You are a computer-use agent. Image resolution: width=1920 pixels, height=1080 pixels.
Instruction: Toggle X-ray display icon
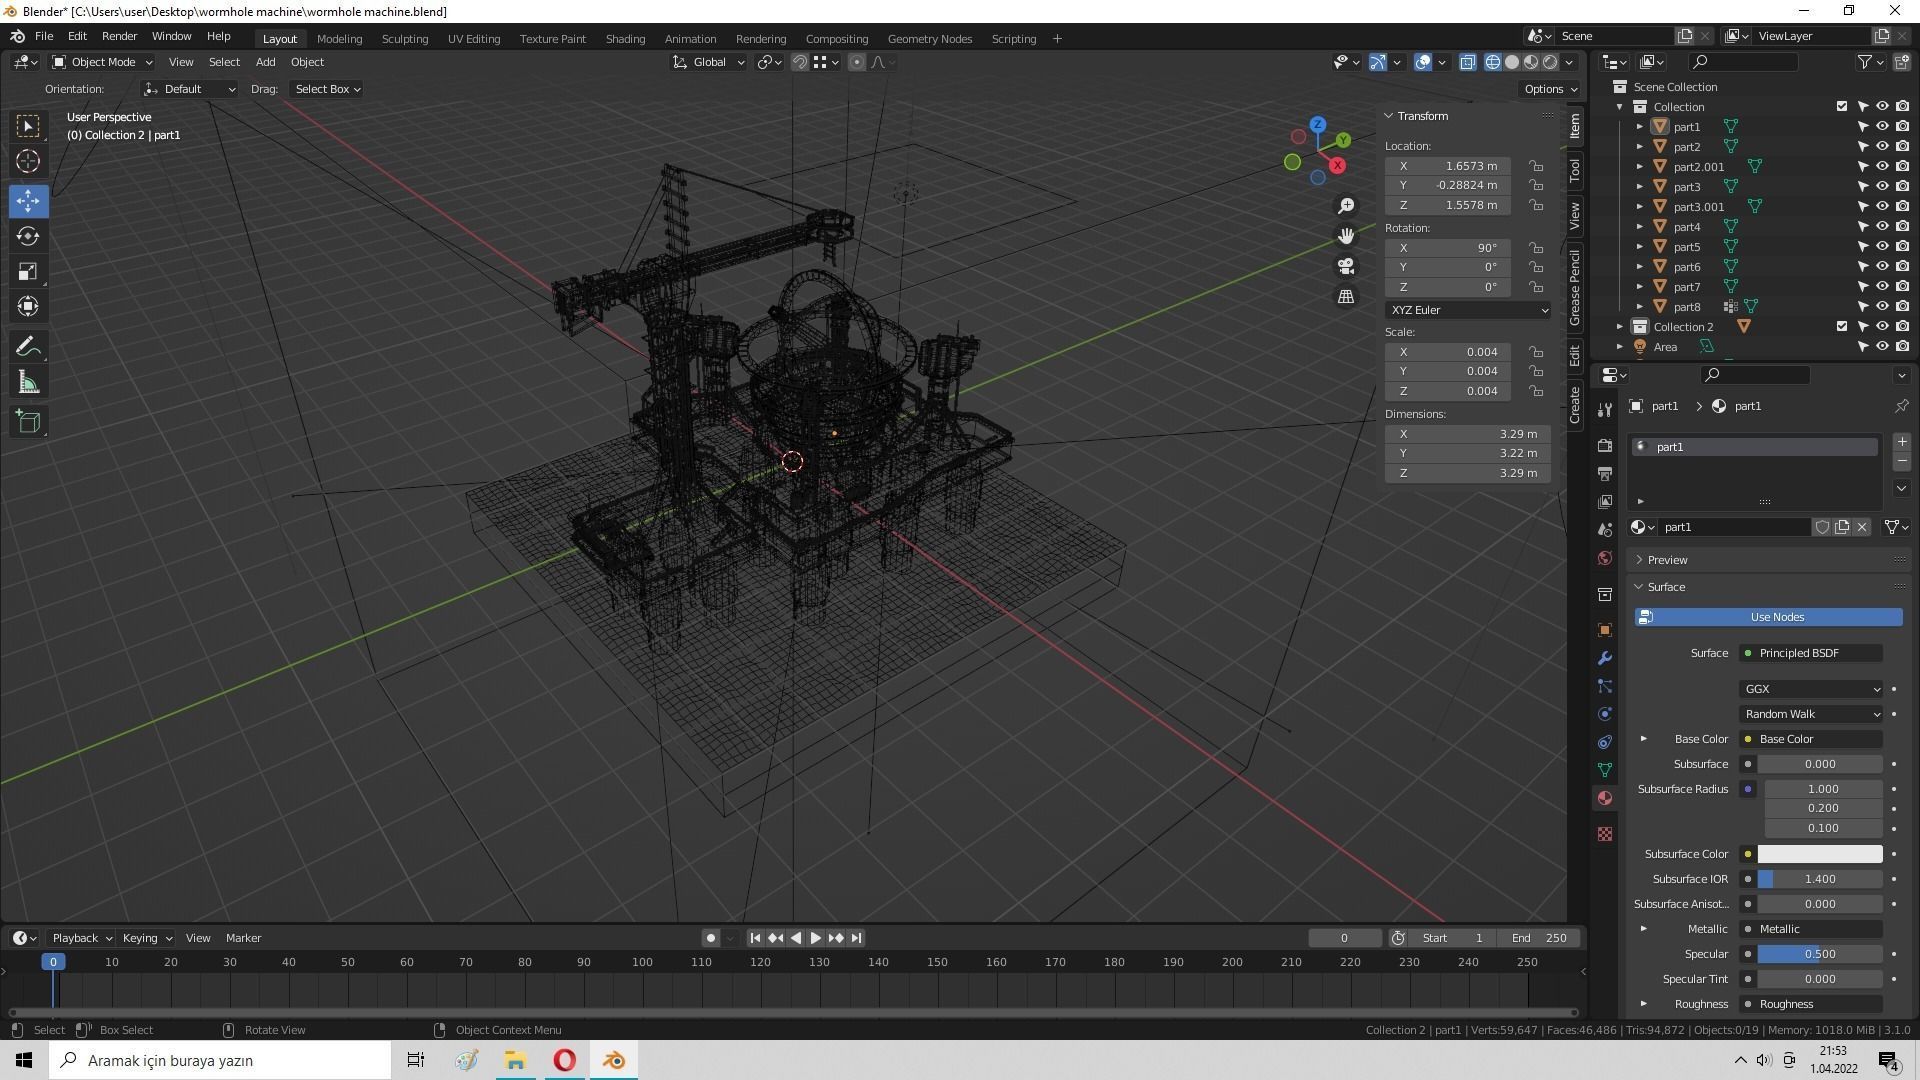click(1467, 62)
